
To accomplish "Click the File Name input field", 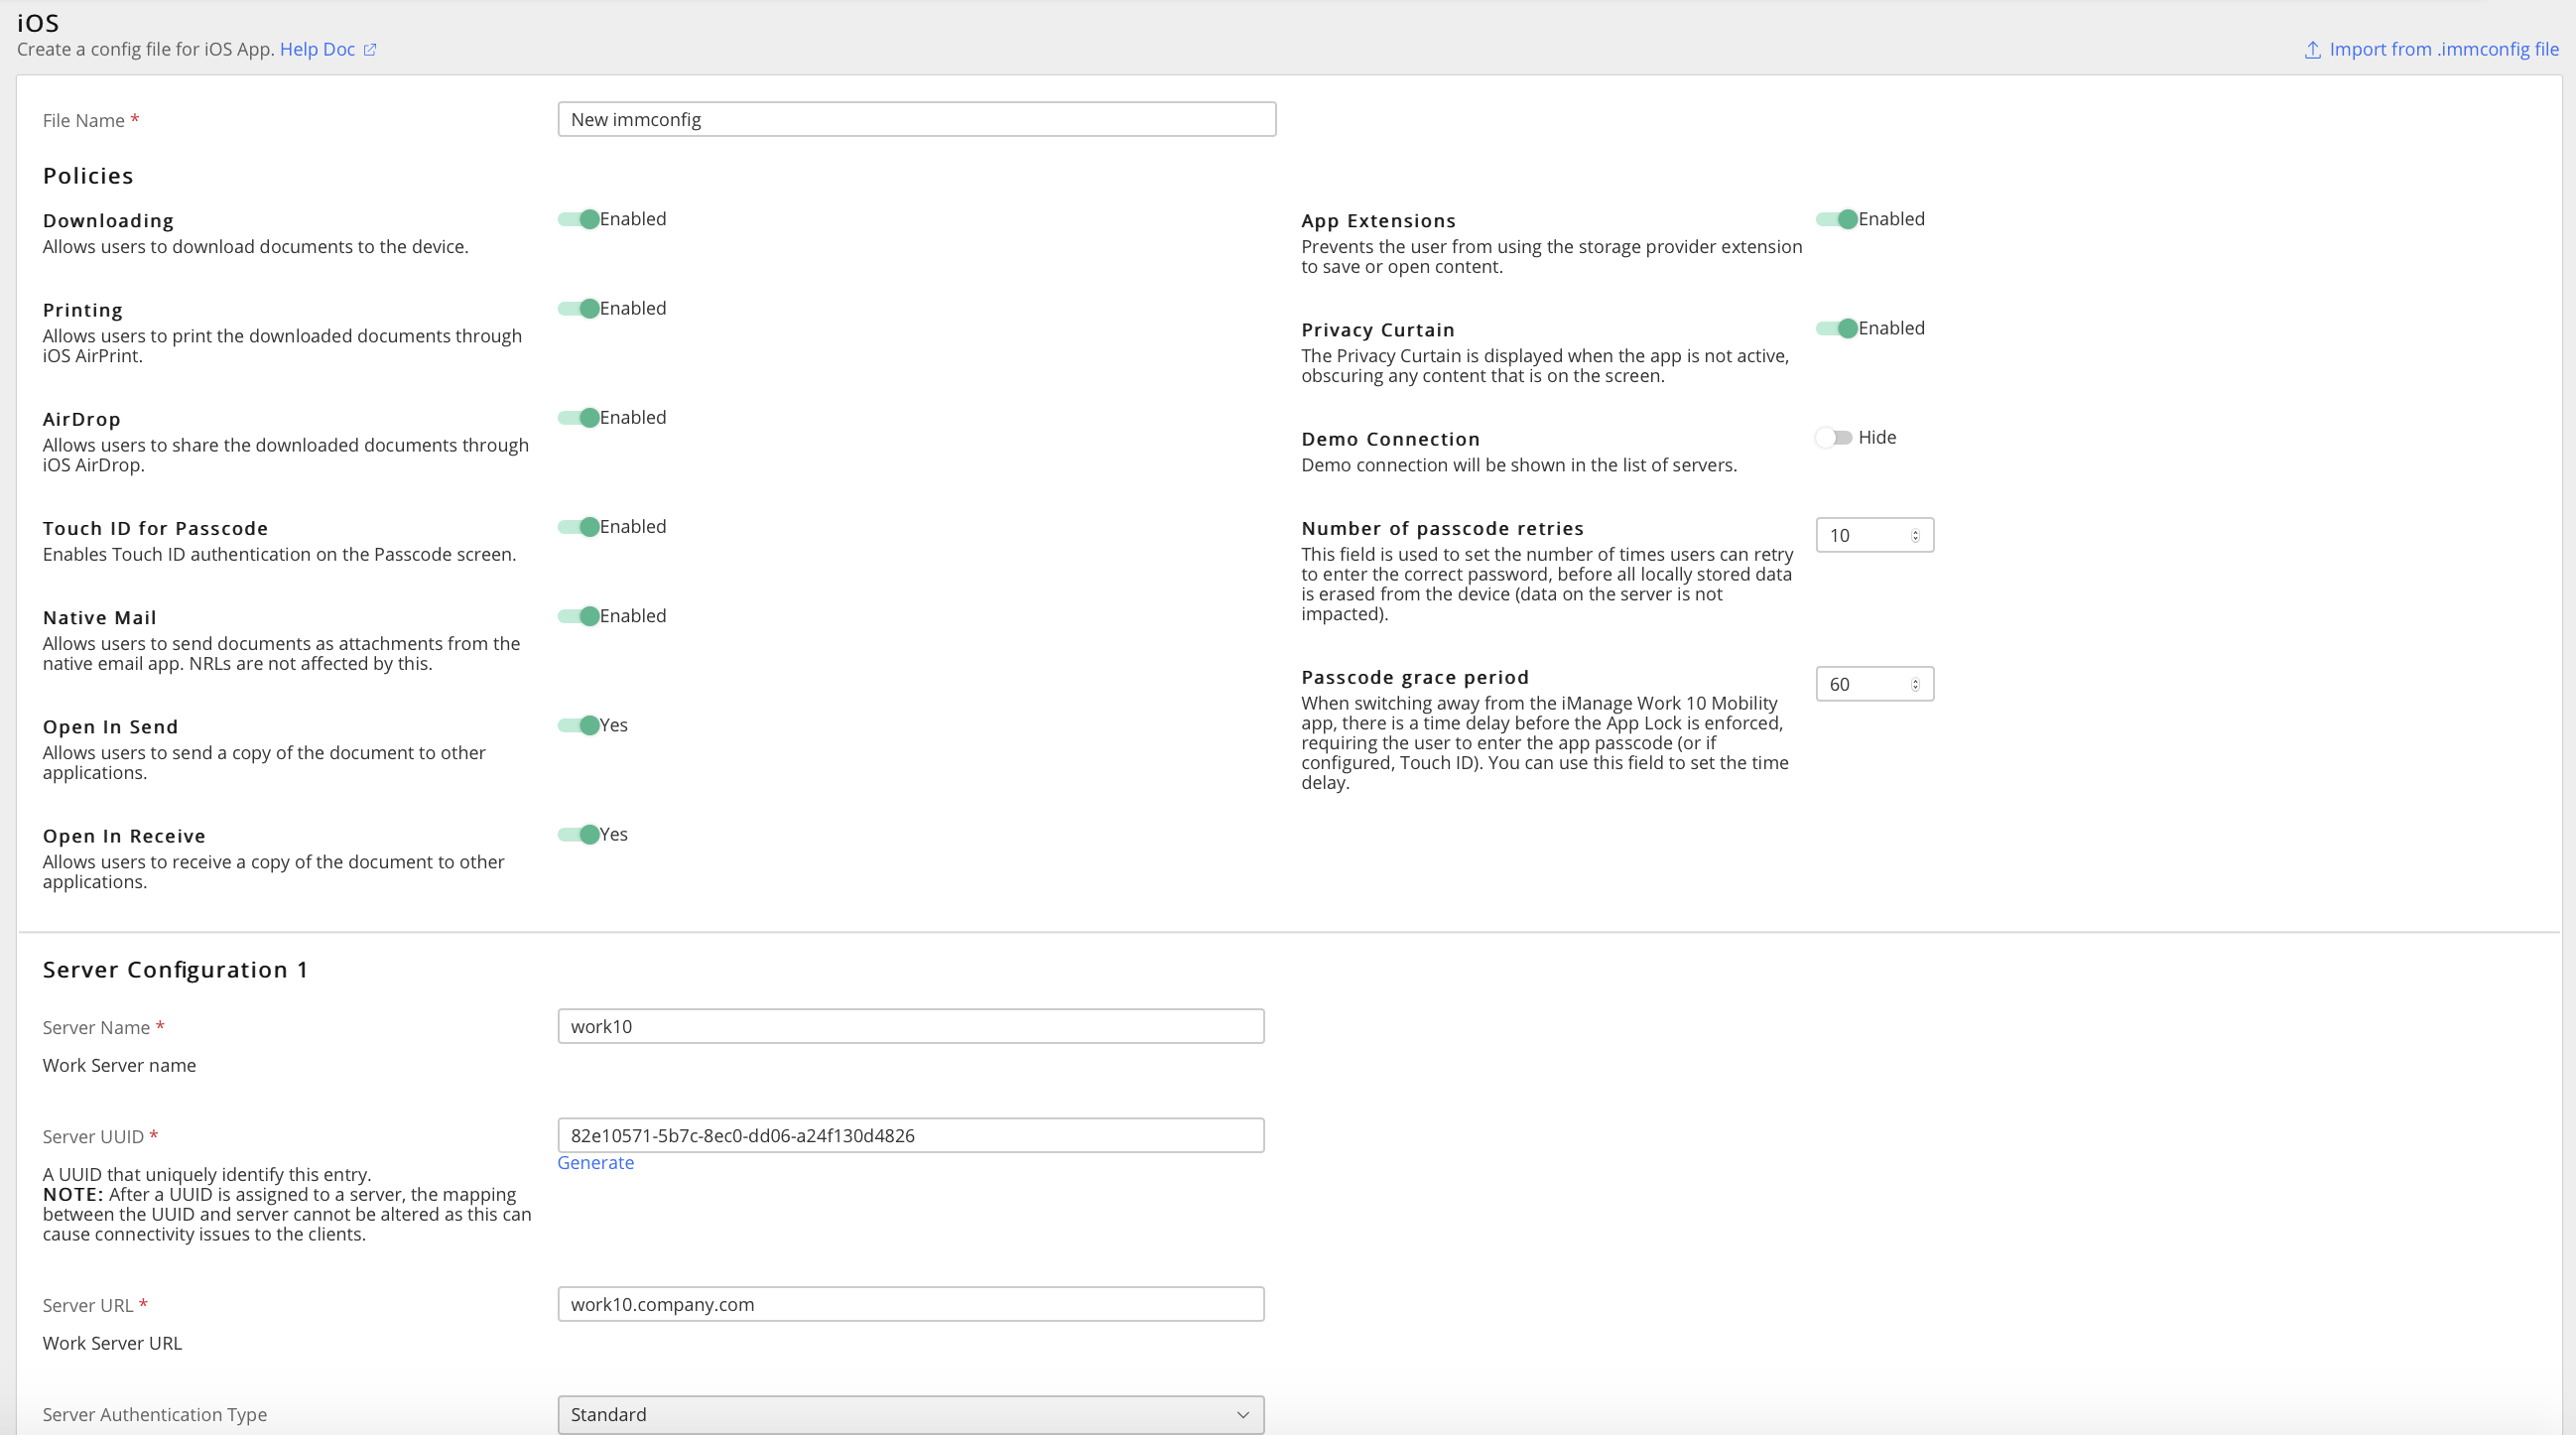I will (916, 120).
